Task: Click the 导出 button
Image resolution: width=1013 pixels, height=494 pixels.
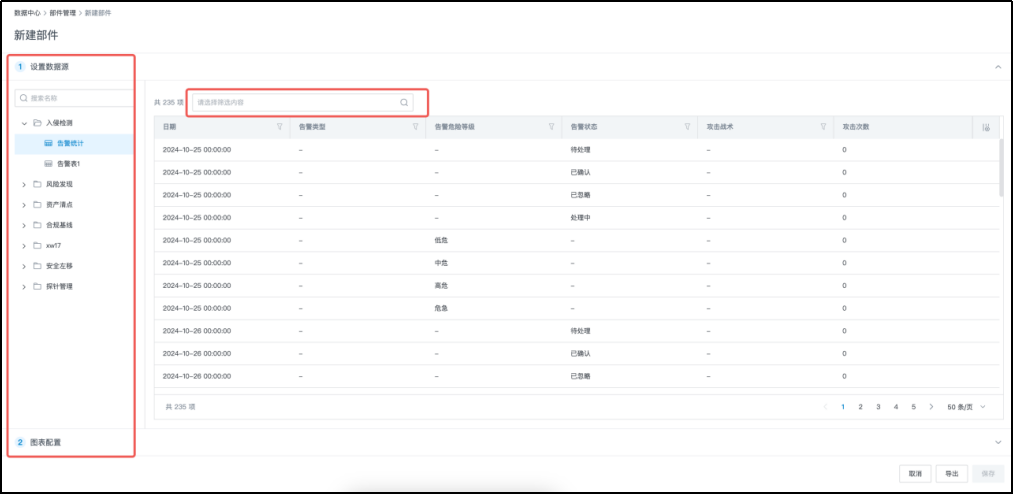Action: coord(952,473)
